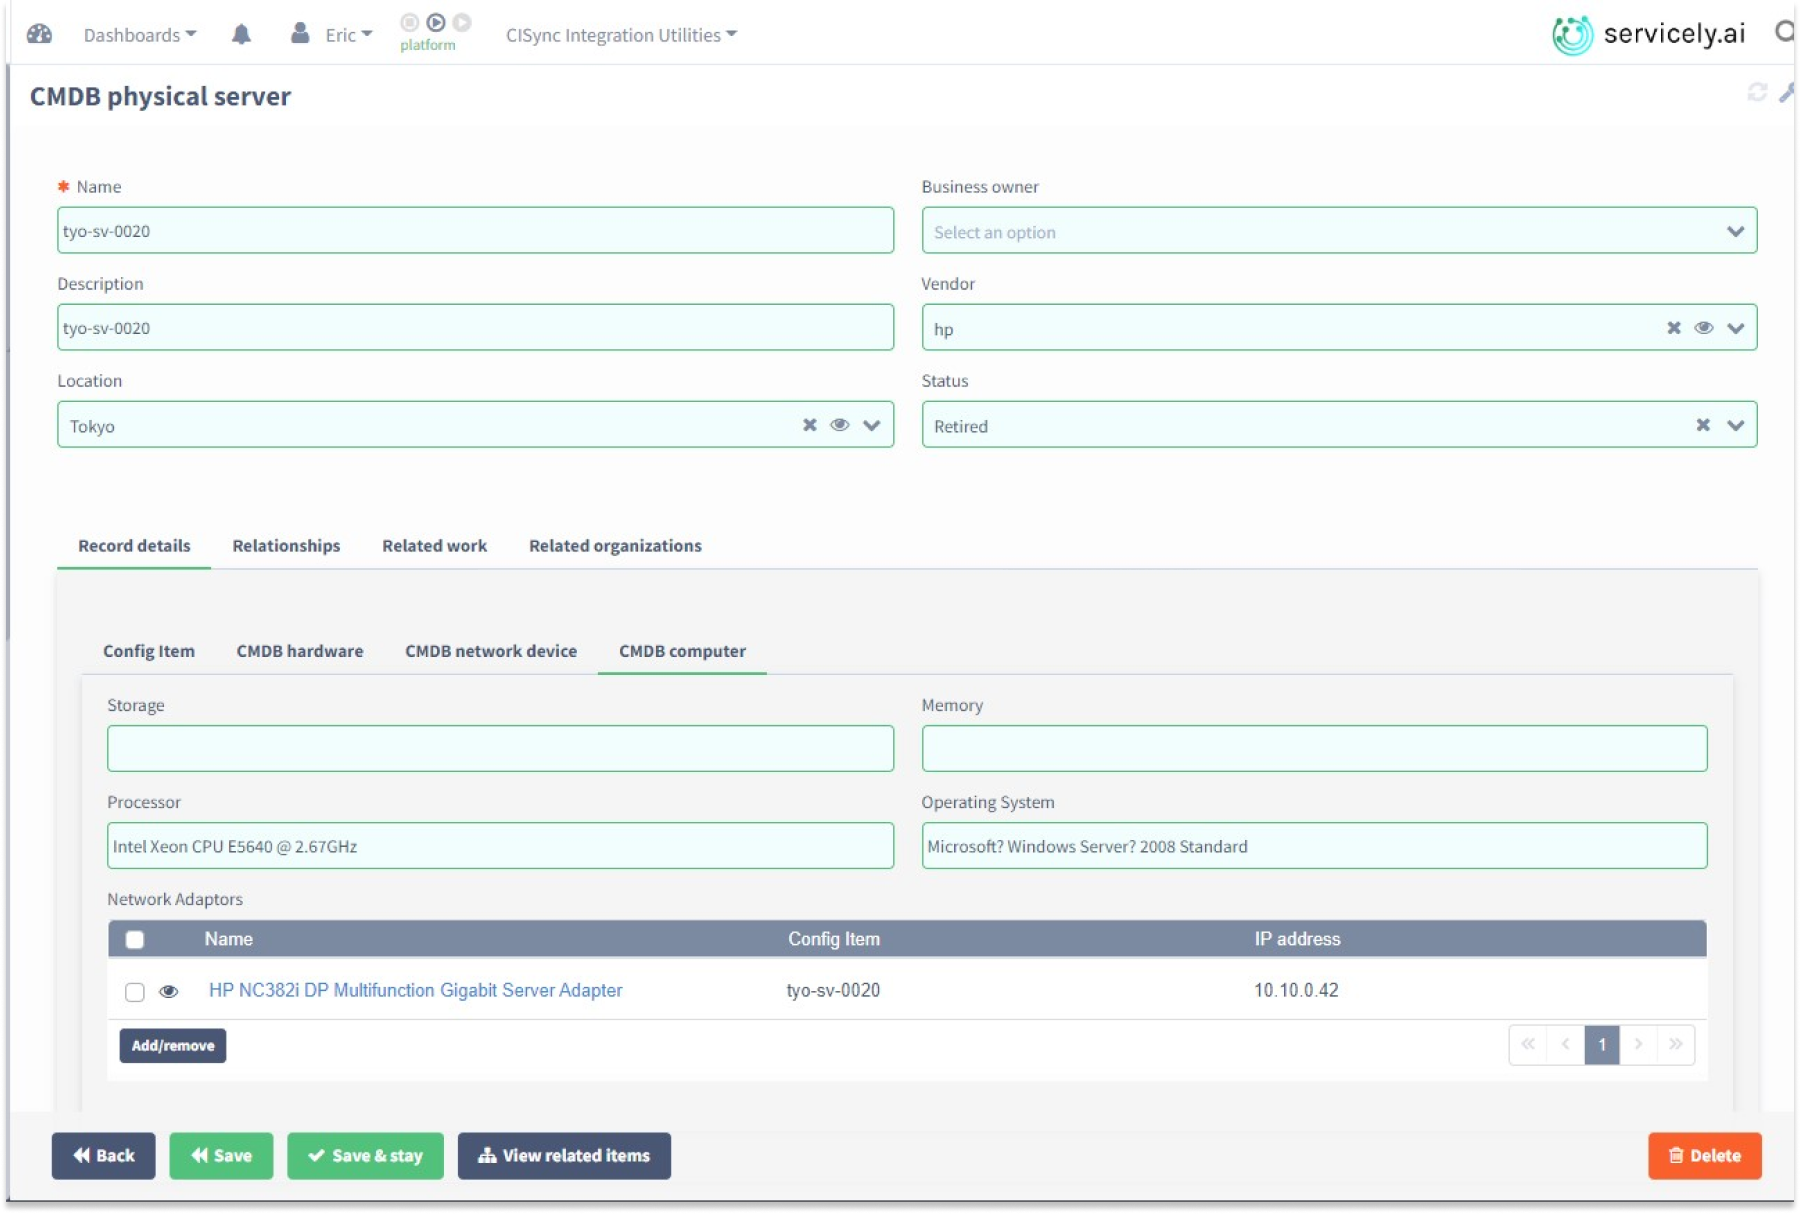Viewport: 1800px width, 1214px height.
Task: Click the user profile icon beside Eric
Action: point(301,33)
